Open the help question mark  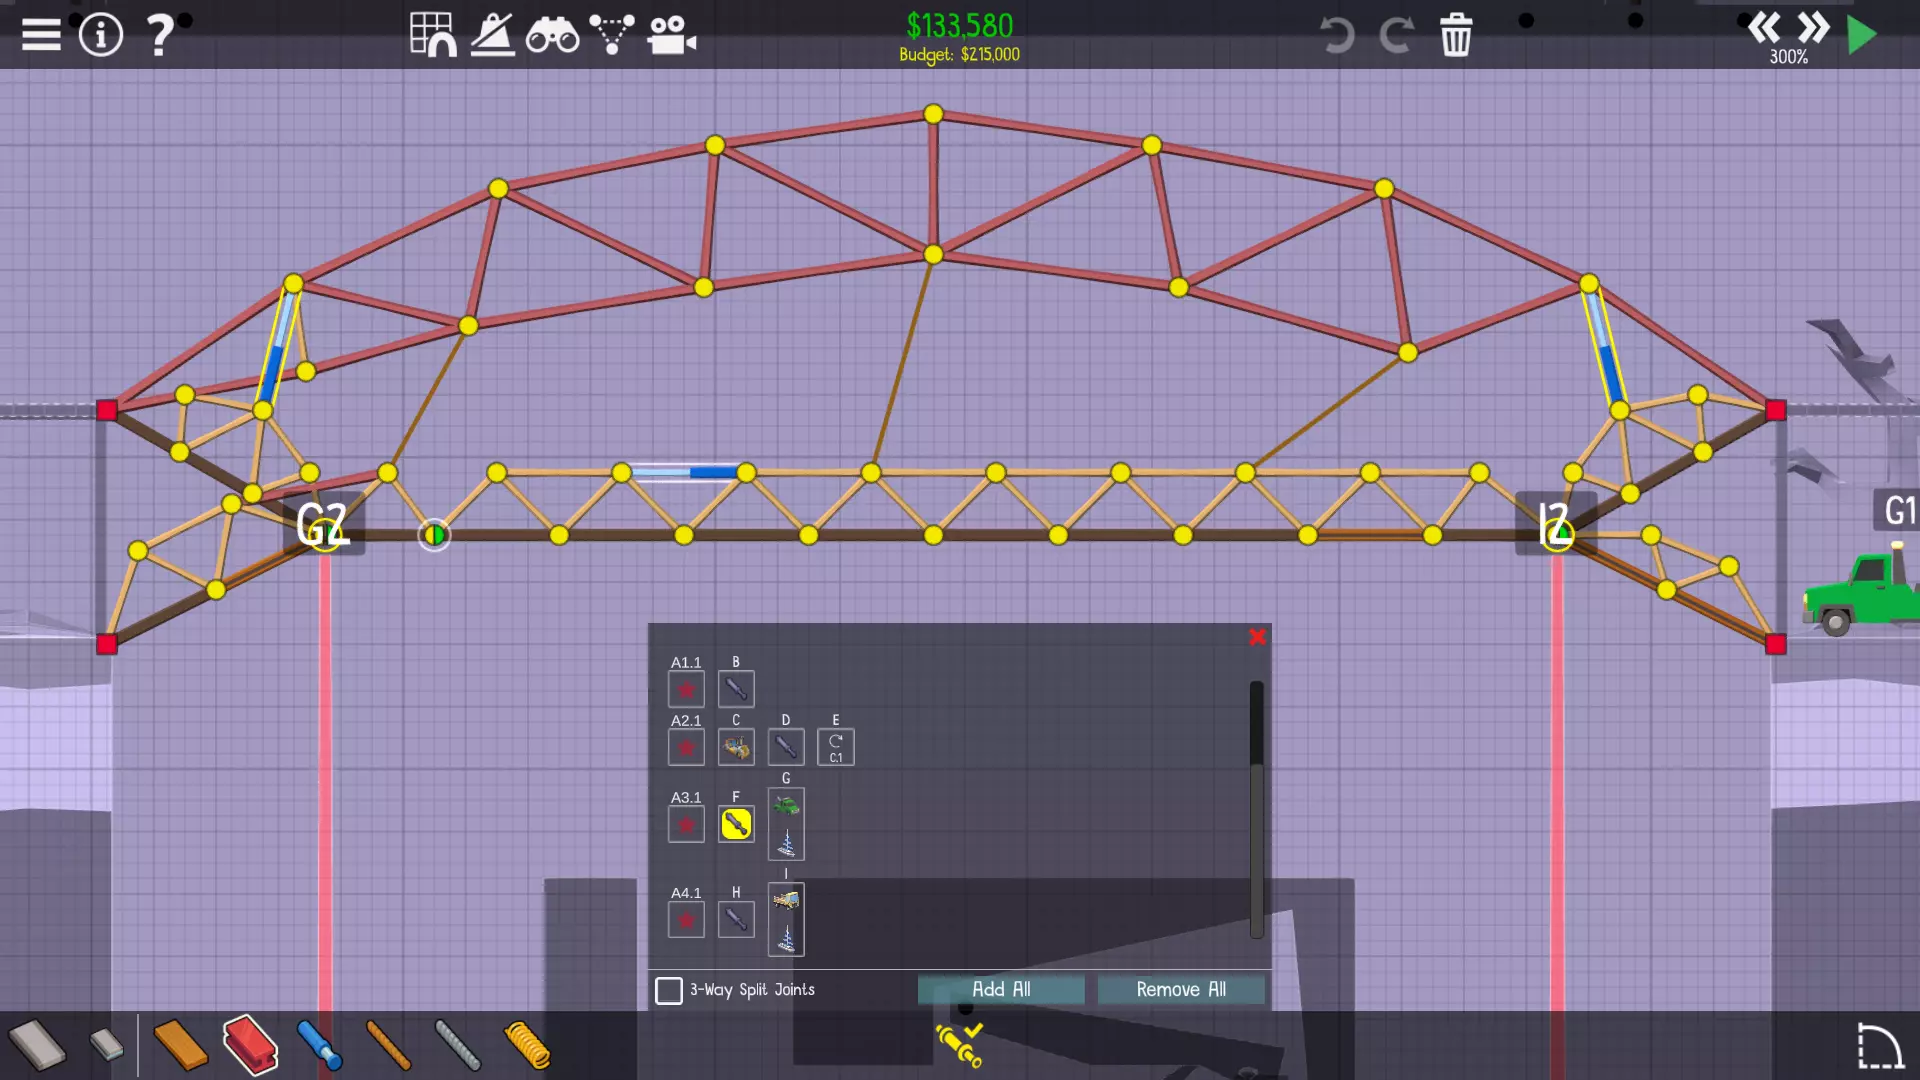(x=160, y=35)
